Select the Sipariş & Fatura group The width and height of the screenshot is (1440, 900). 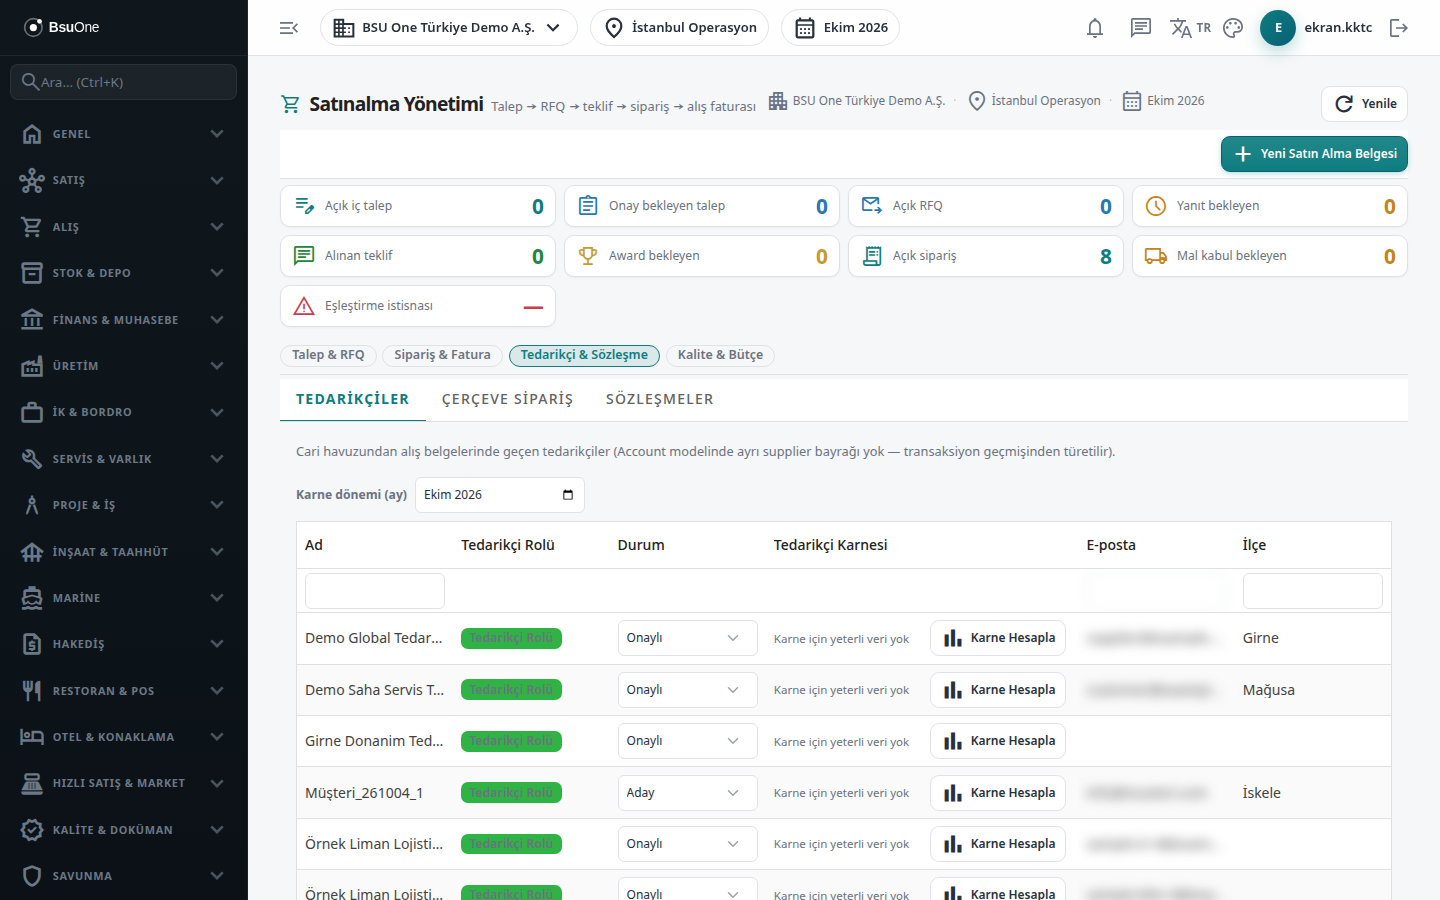coord(443,355)
